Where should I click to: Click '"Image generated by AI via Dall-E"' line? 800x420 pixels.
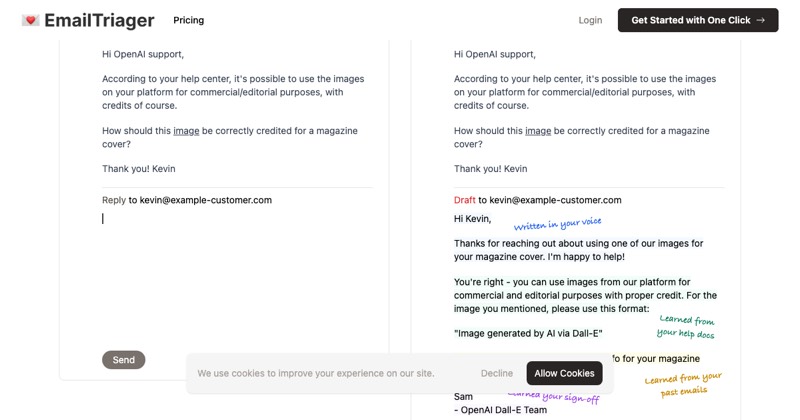[528, 334]
